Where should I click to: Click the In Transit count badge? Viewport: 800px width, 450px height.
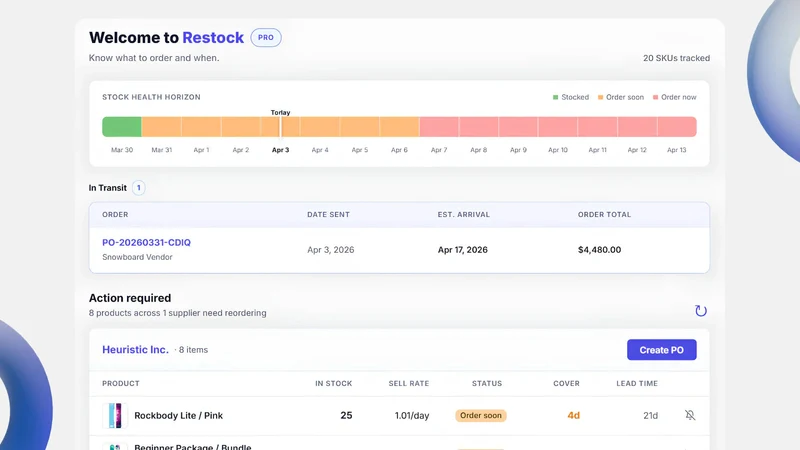(x=138, y=188)
